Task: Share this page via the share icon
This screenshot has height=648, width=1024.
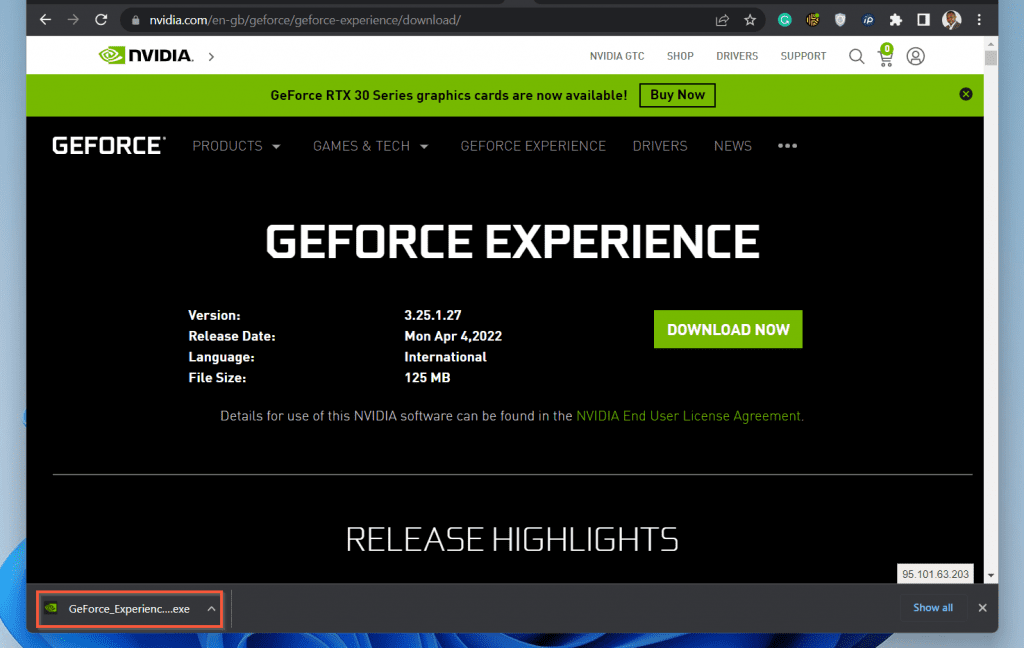Action: click(722, 20)
